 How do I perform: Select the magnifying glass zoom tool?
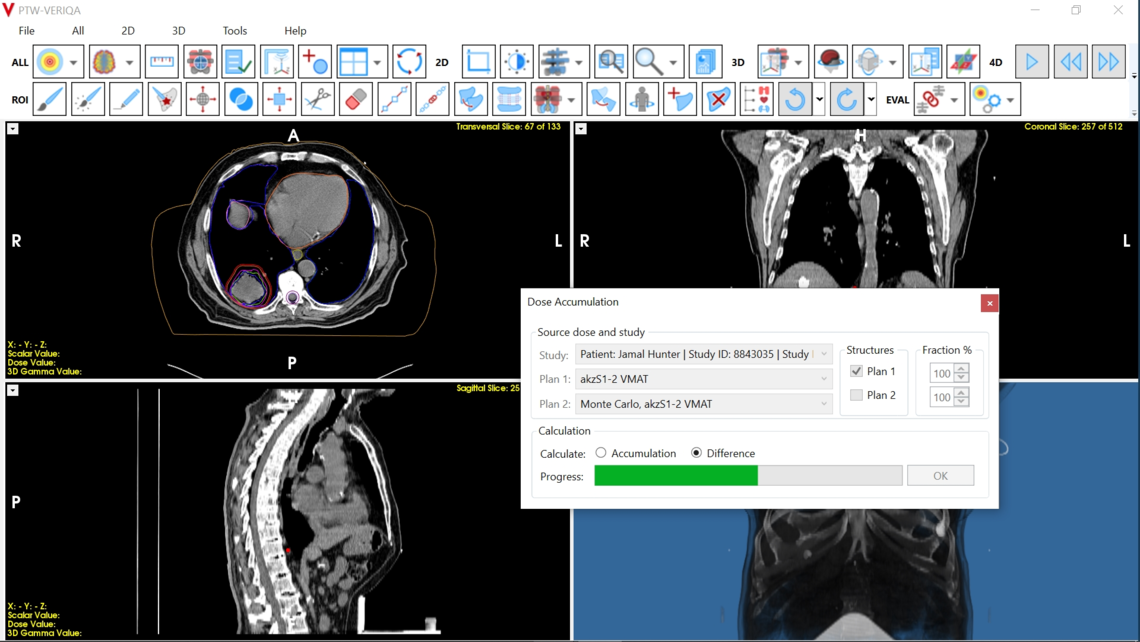pos(646,61)
